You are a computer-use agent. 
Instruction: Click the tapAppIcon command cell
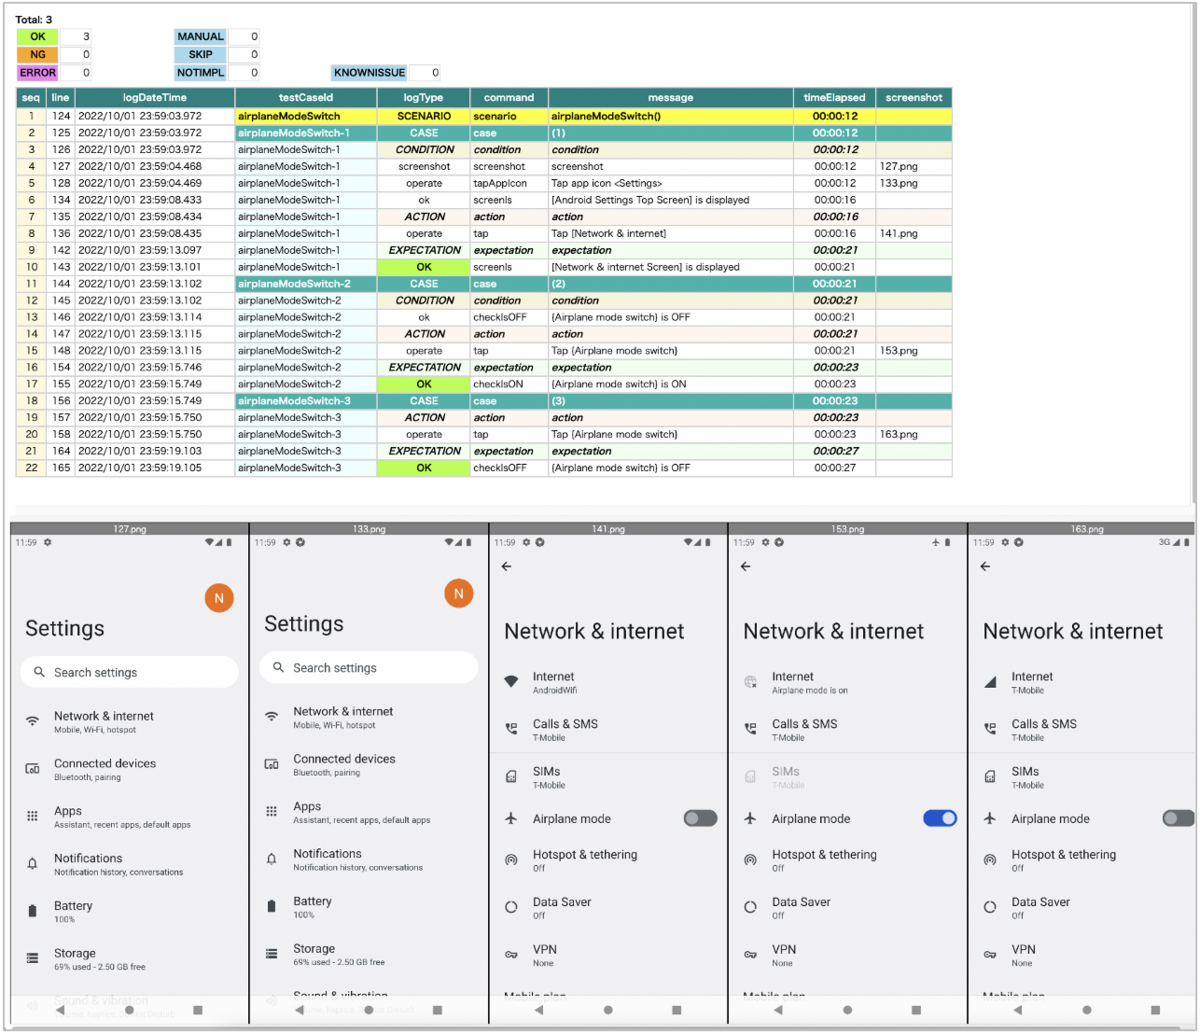tap(509, 183)
